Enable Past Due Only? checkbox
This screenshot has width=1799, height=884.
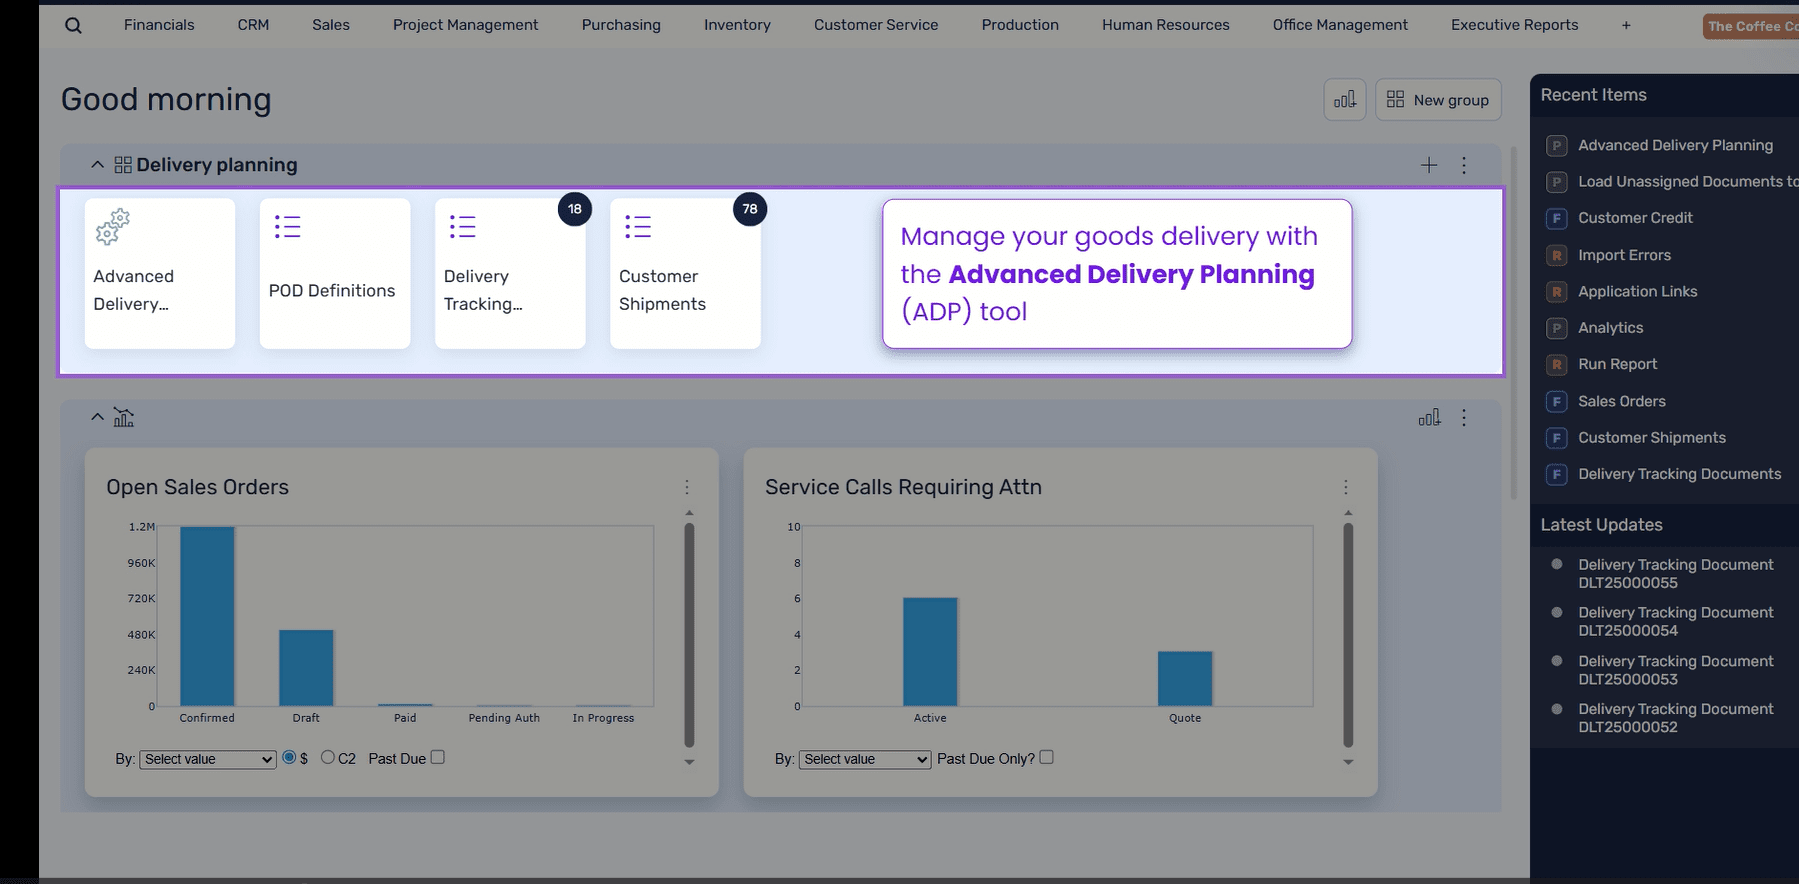pos(1046,757)
